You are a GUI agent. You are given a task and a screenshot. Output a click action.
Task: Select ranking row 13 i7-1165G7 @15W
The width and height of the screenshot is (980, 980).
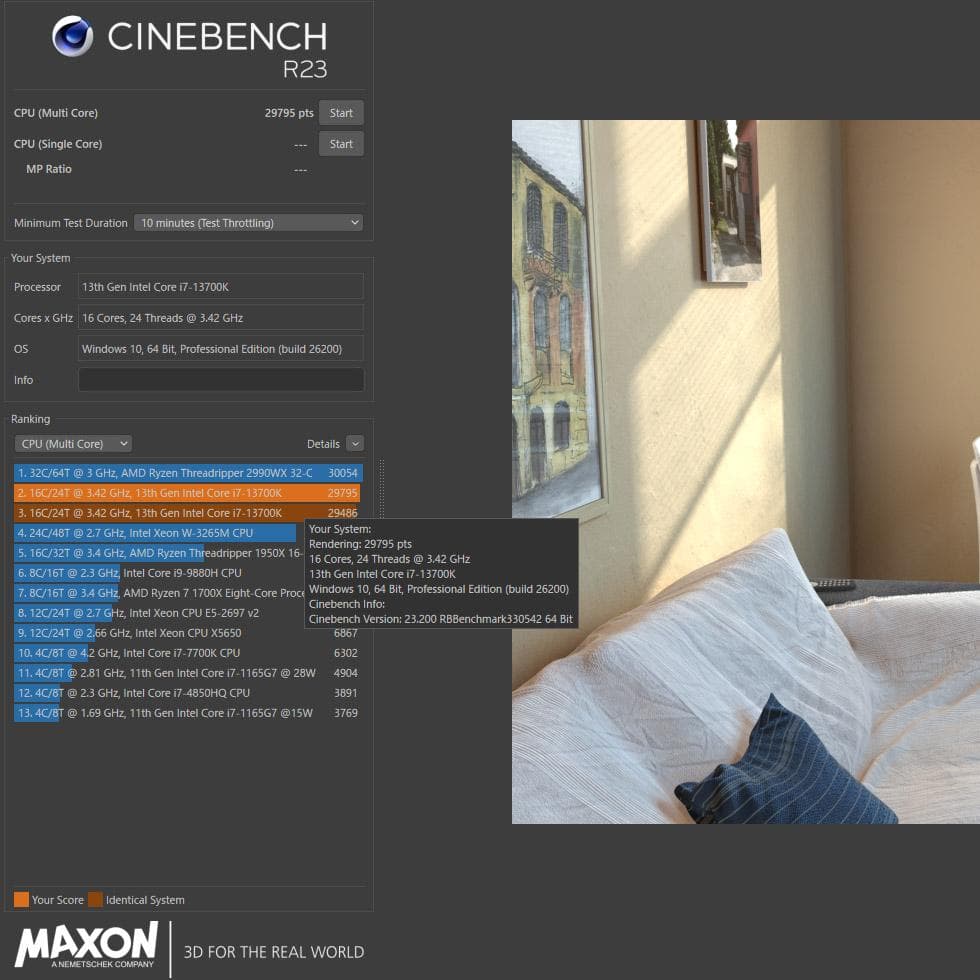tap(188, 713)
